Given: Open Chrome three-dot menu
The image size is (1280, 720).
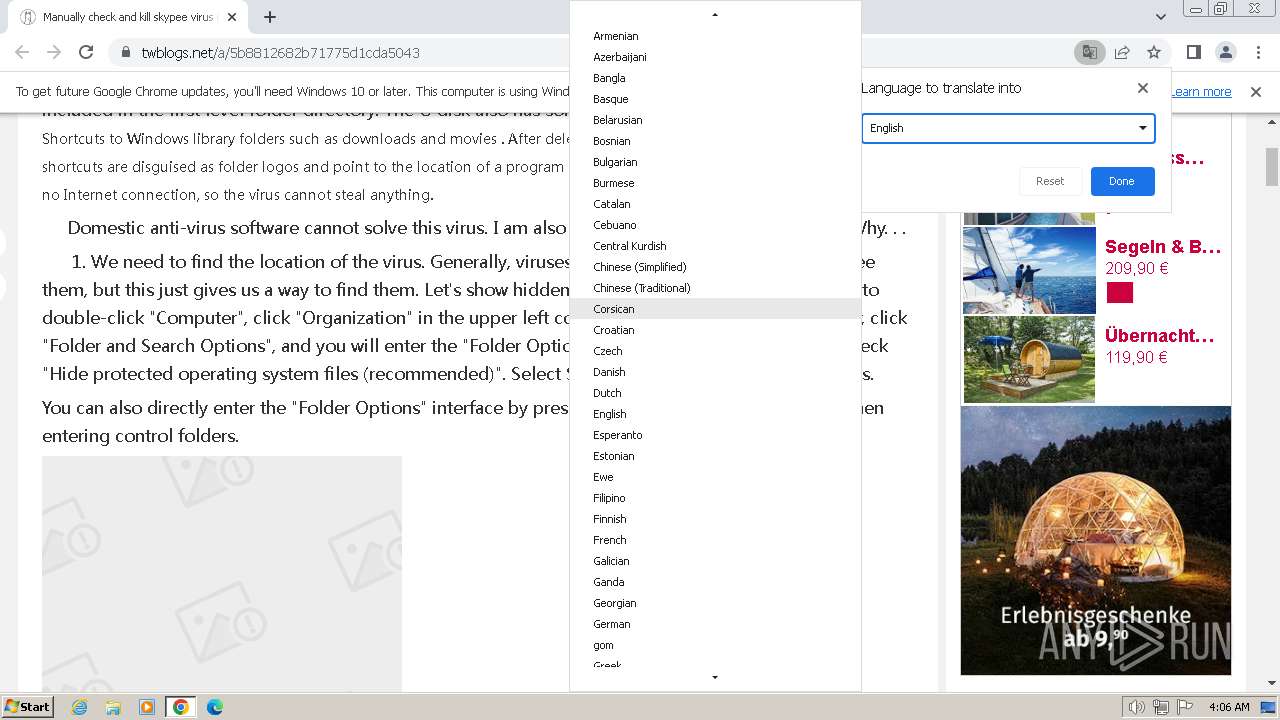Looking at the screenshot, I should pyautogui.click(x=1256, y=52).
